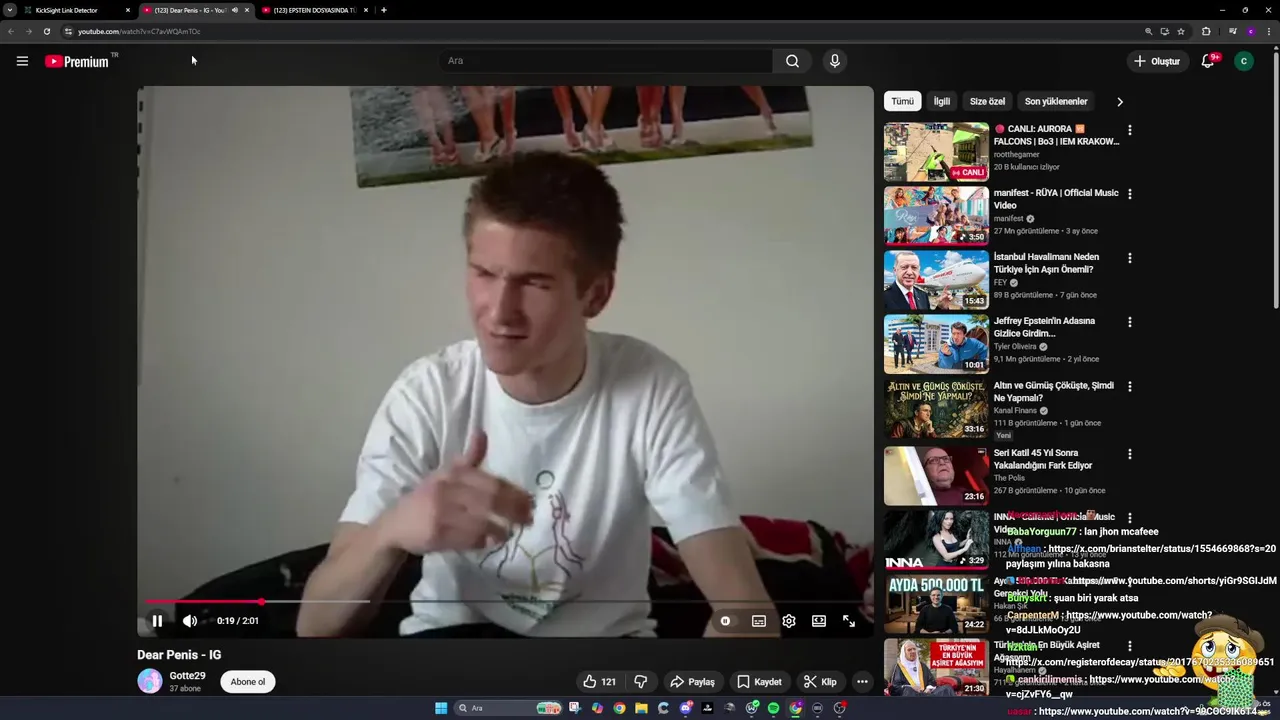Open more actions below the video
The width and height of the screenshot is (1280, 720).
click(862, 682)
